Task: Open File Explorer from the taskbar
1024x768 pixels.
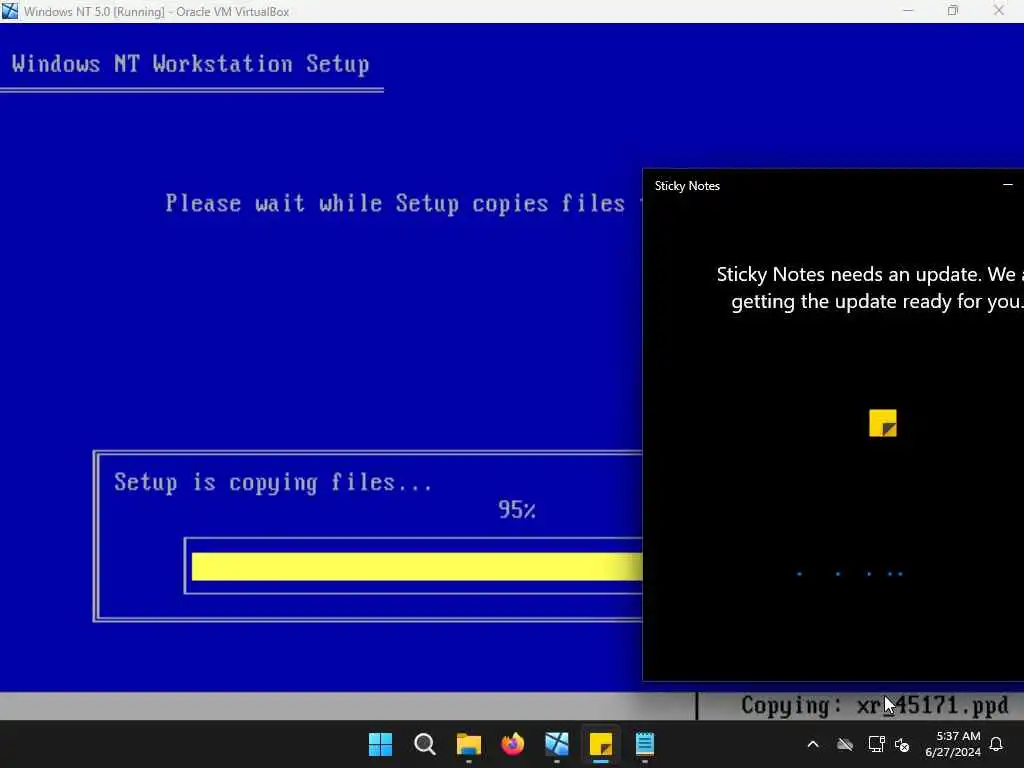Action: [x=468, y=744]
